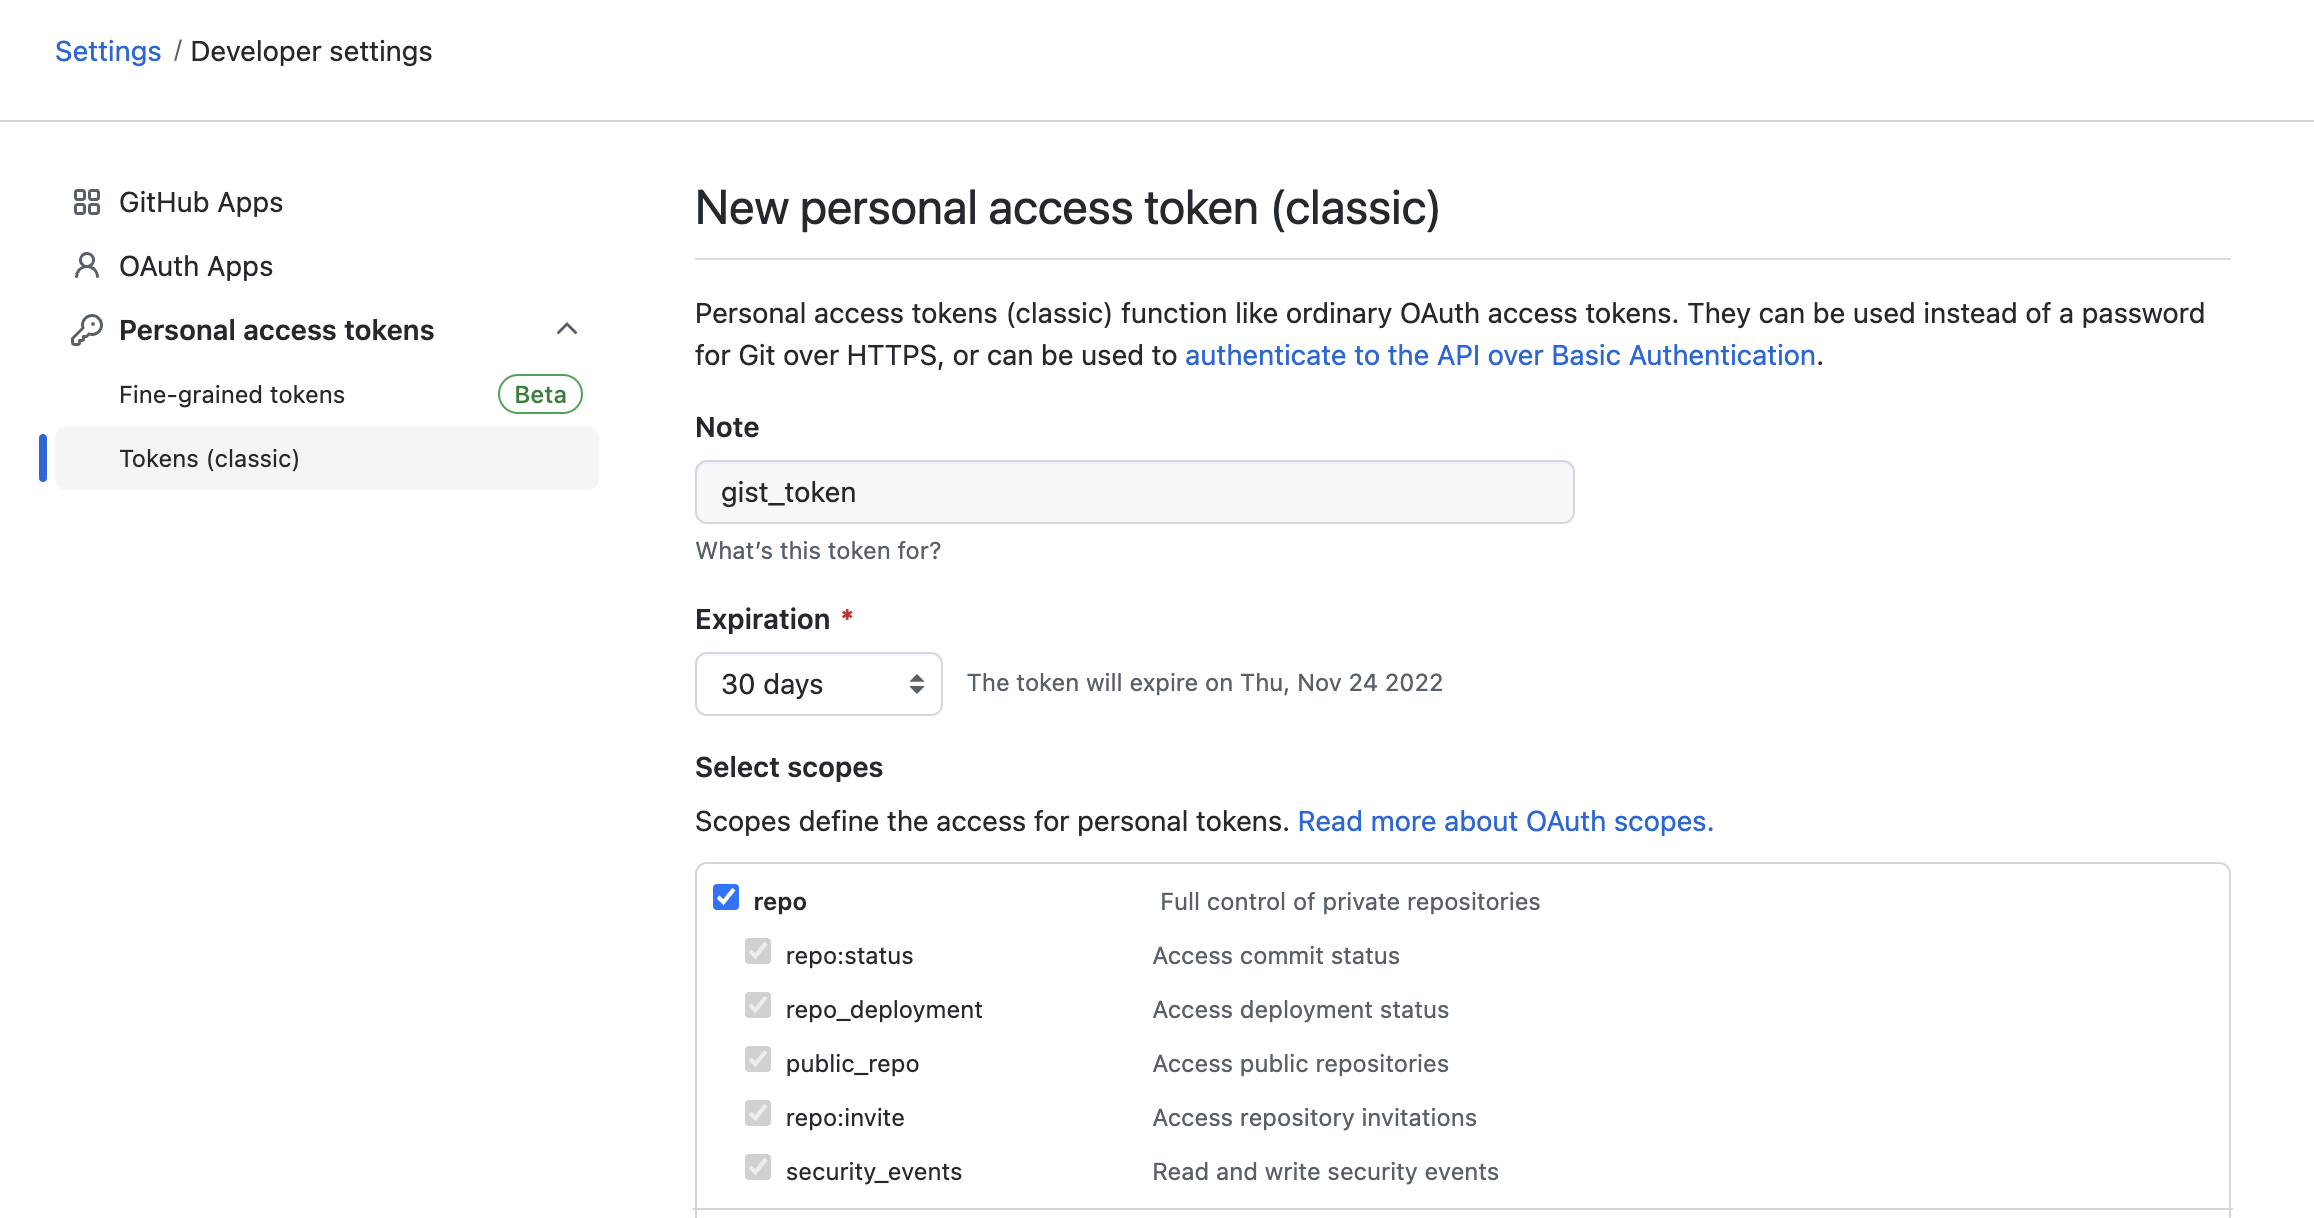Uncheck the repo scope checkbox
This screenshot has height=1218, width=2314.
click(726, 898)
